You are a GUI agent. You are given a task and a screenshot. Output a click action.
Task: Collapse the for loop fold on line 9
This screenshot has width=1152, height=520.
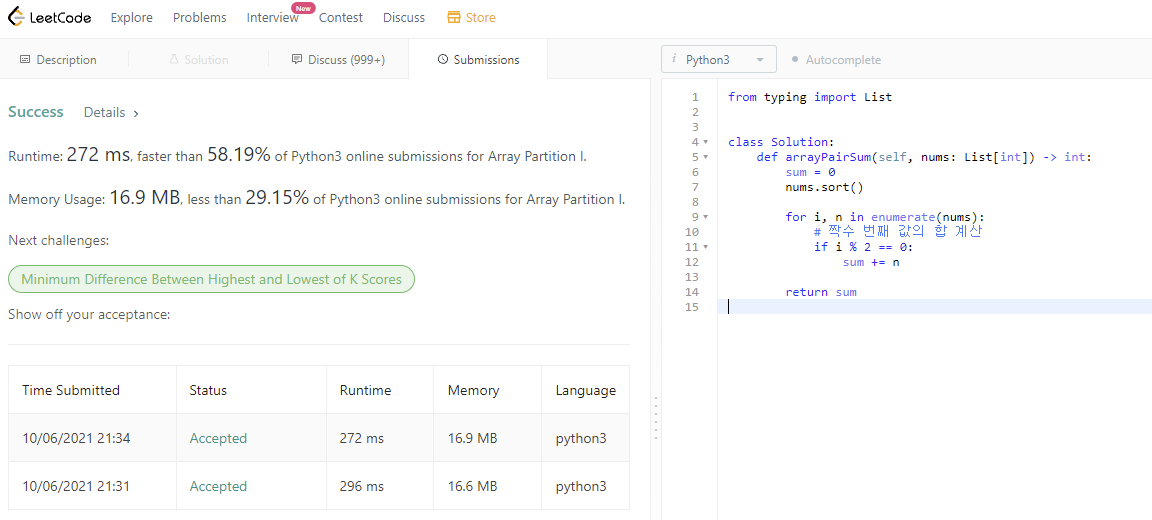click(x=706, y=217)
